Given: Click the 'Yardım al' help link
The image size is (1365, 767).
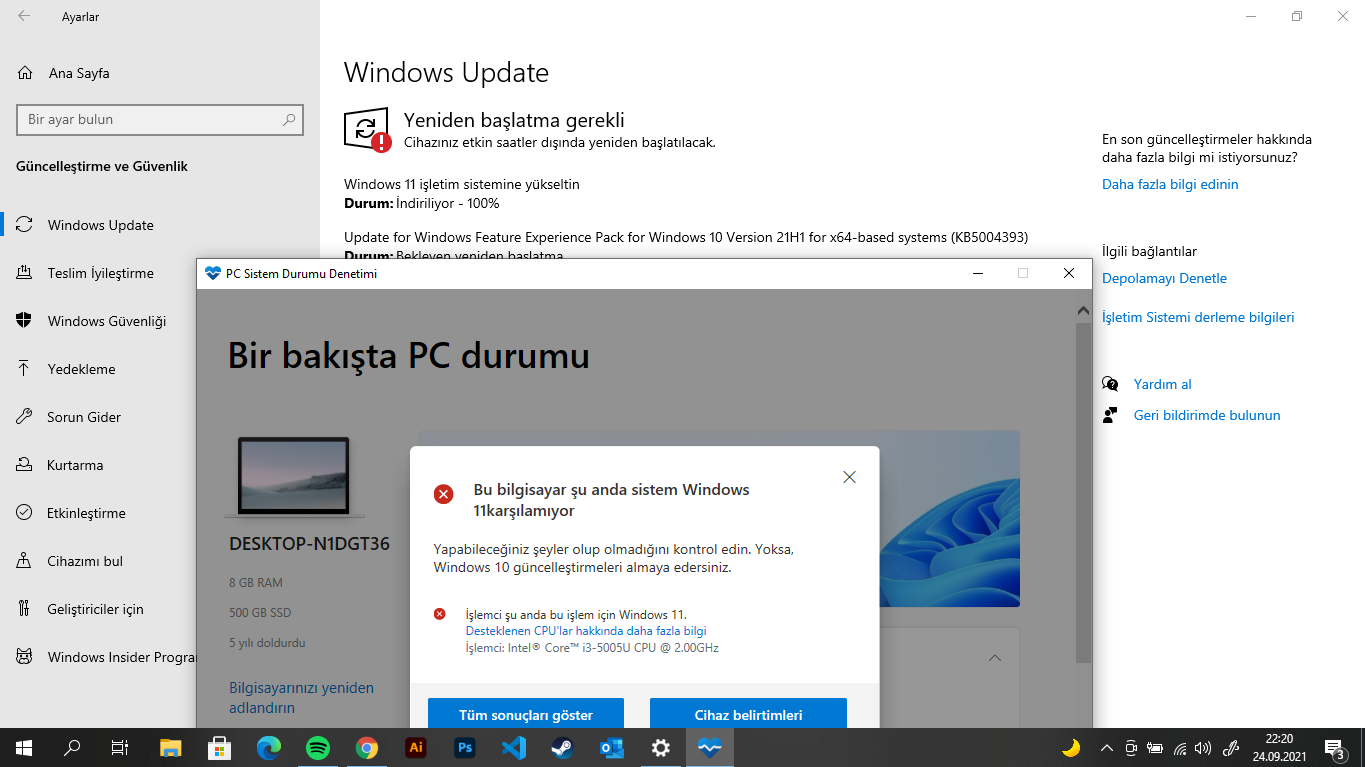Looking at the screenshot, I should click(1162, 384).
